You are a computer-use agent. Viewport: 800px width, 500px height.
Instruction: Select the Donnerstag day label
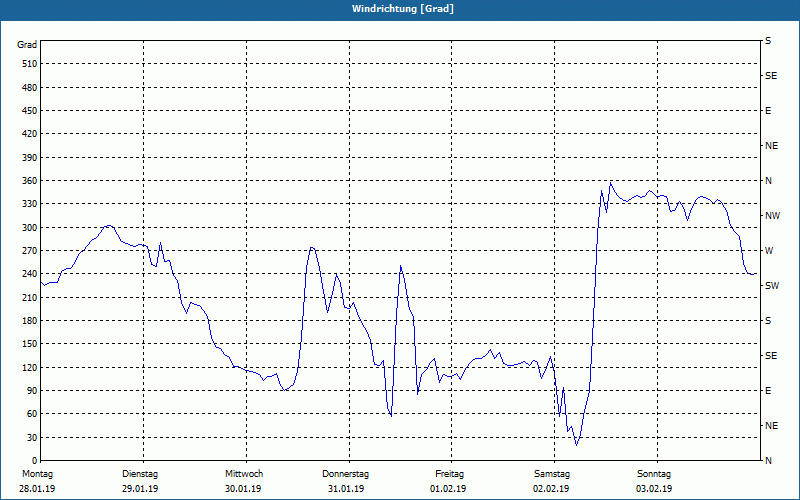tap(345, 474)
